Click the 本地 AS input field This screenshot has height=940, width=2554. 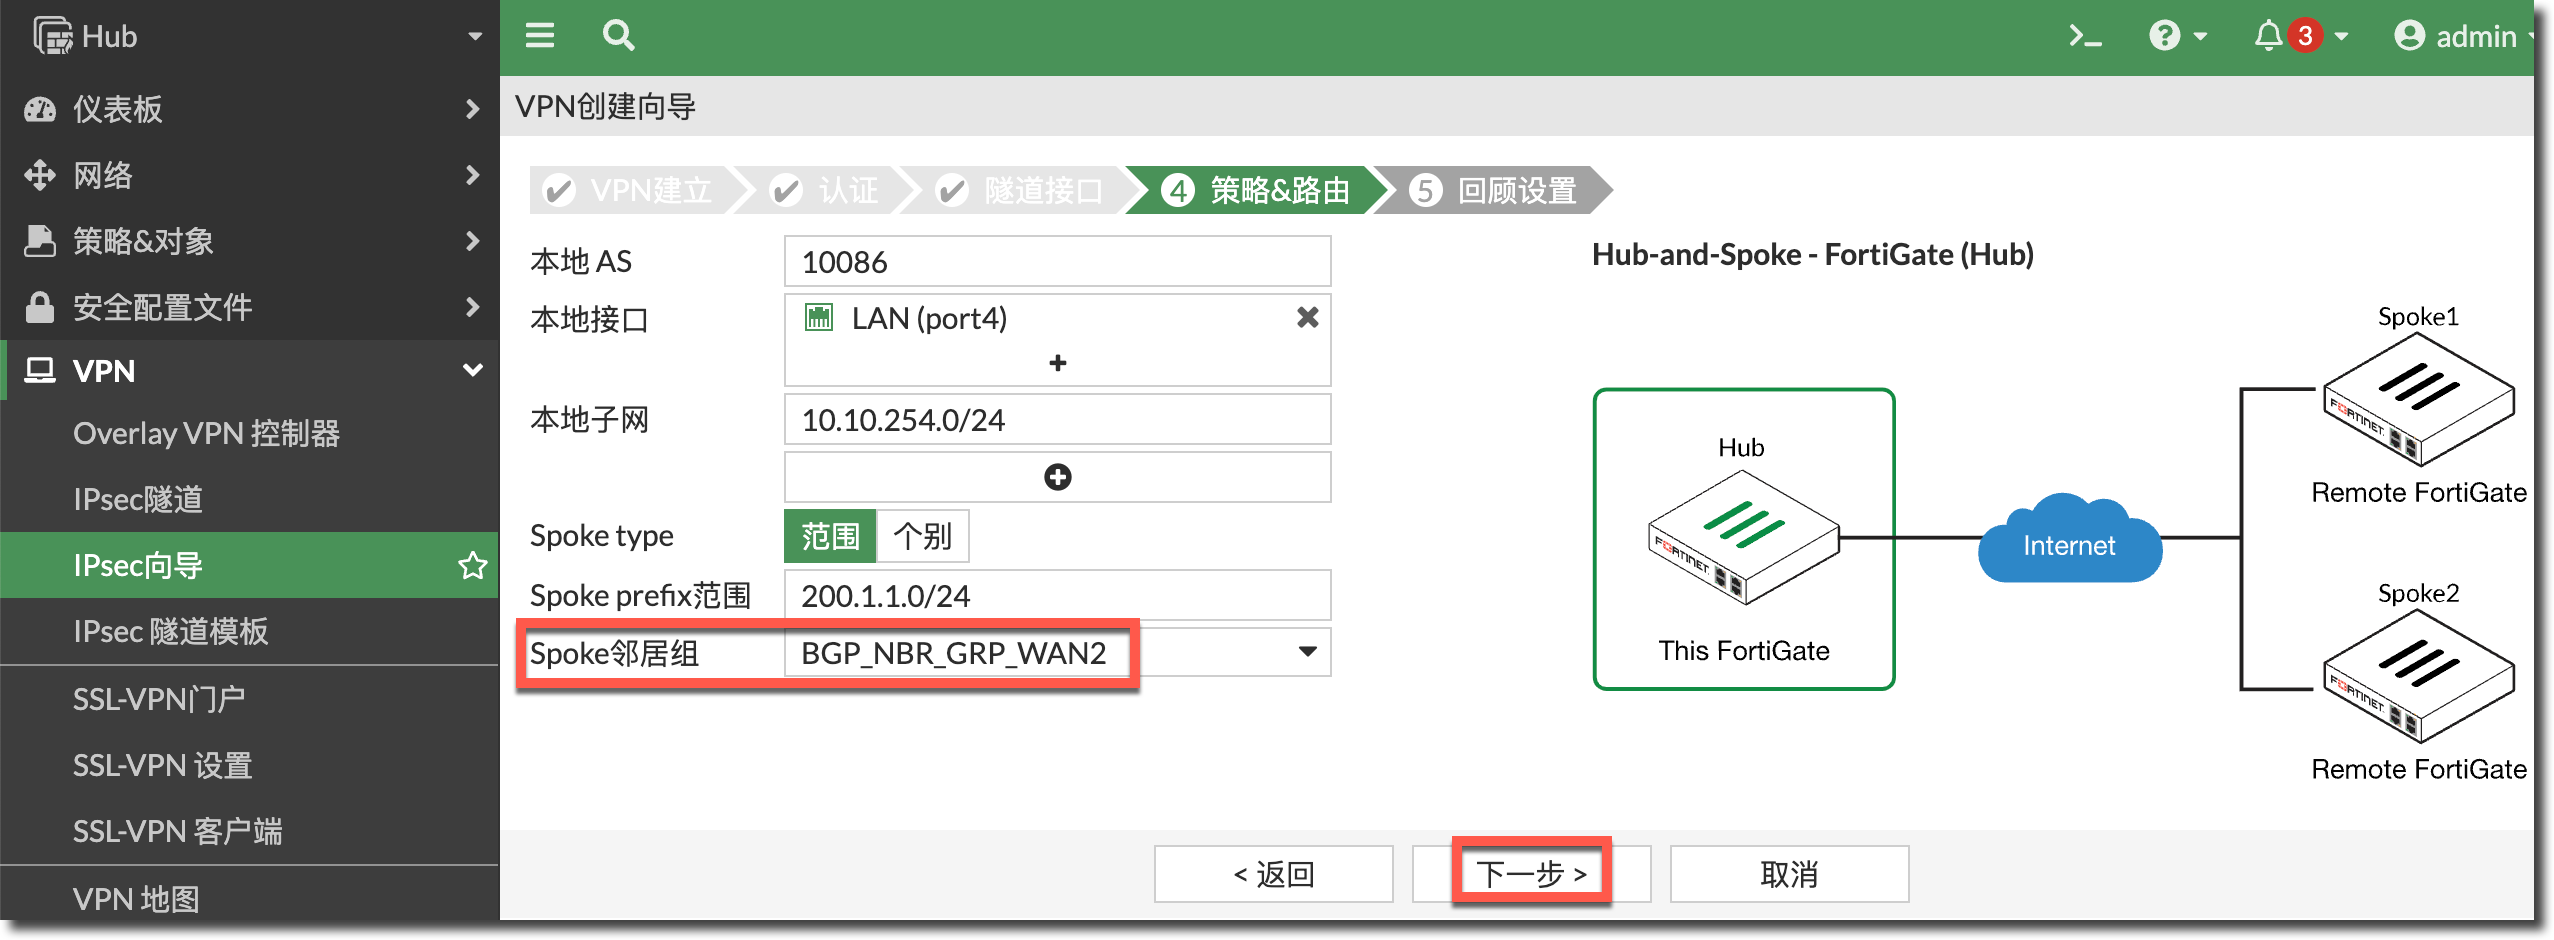pos(1057,262)
